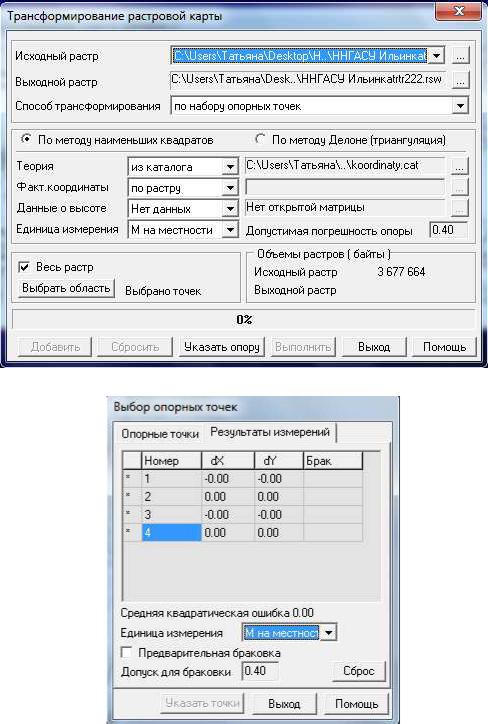Expand the Теория 'из каталога' combo box
The image size is (488, 724).
click(229, 166)
